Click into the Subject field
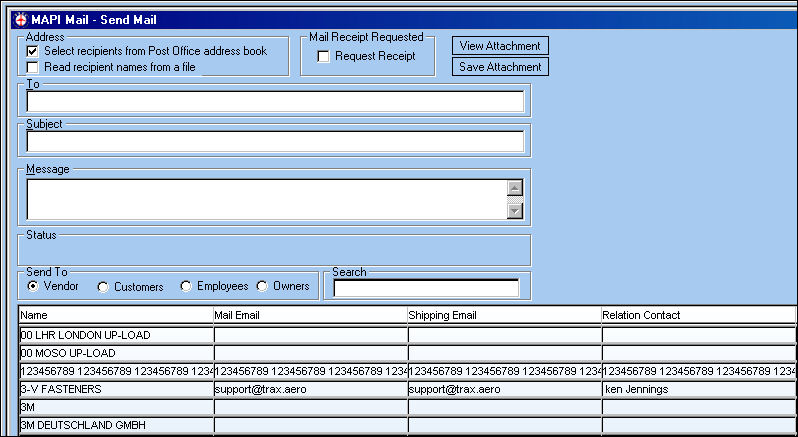798x437 pixels. (x=275, y=141)
